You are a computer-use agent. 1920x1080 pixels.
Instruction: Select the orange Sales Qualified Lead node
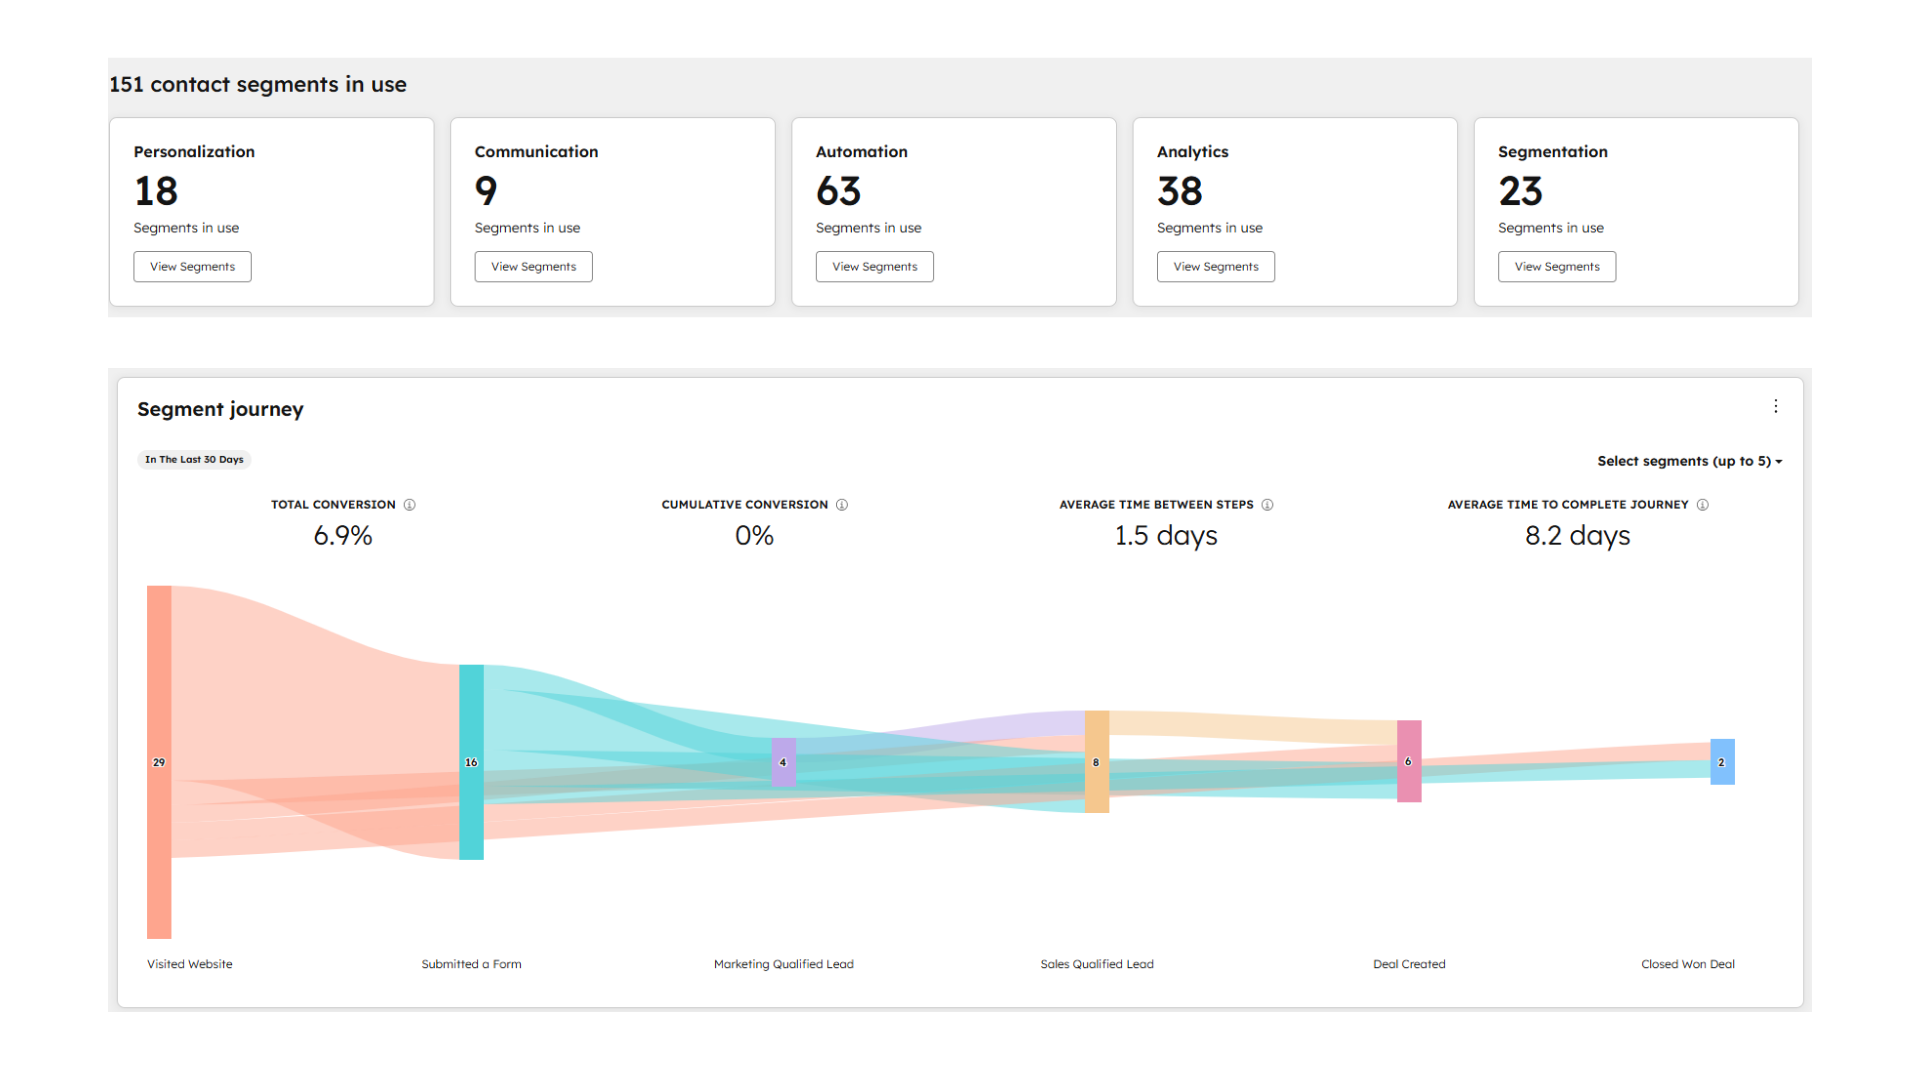(x=1096, y=762)
